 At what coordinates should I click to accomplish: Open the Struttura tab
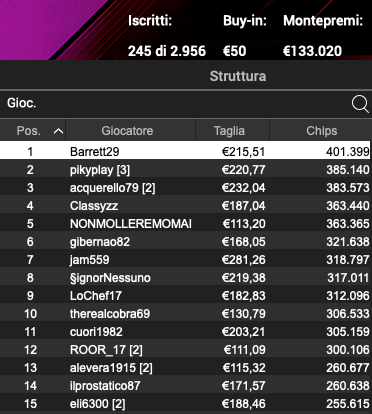coord(238,76)
